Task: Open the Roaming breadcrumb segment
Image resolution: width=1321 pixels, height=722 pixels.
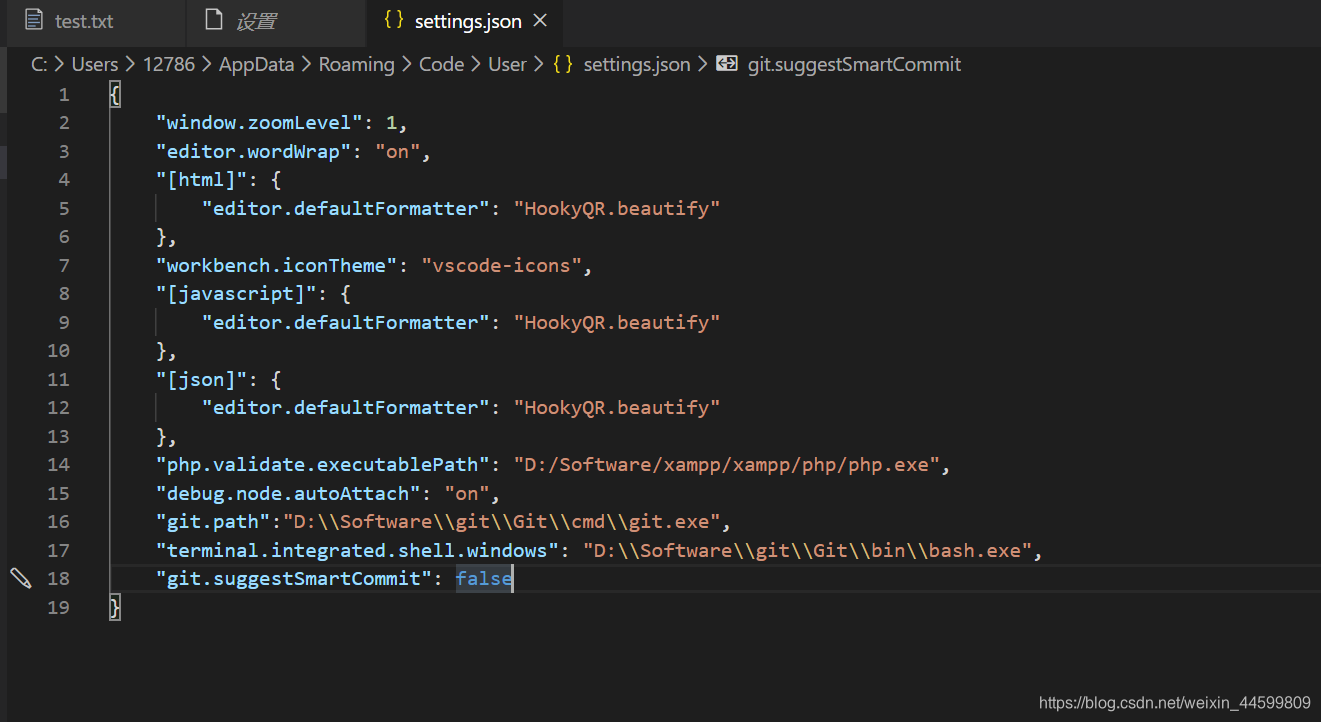Action: pos(356,64)
